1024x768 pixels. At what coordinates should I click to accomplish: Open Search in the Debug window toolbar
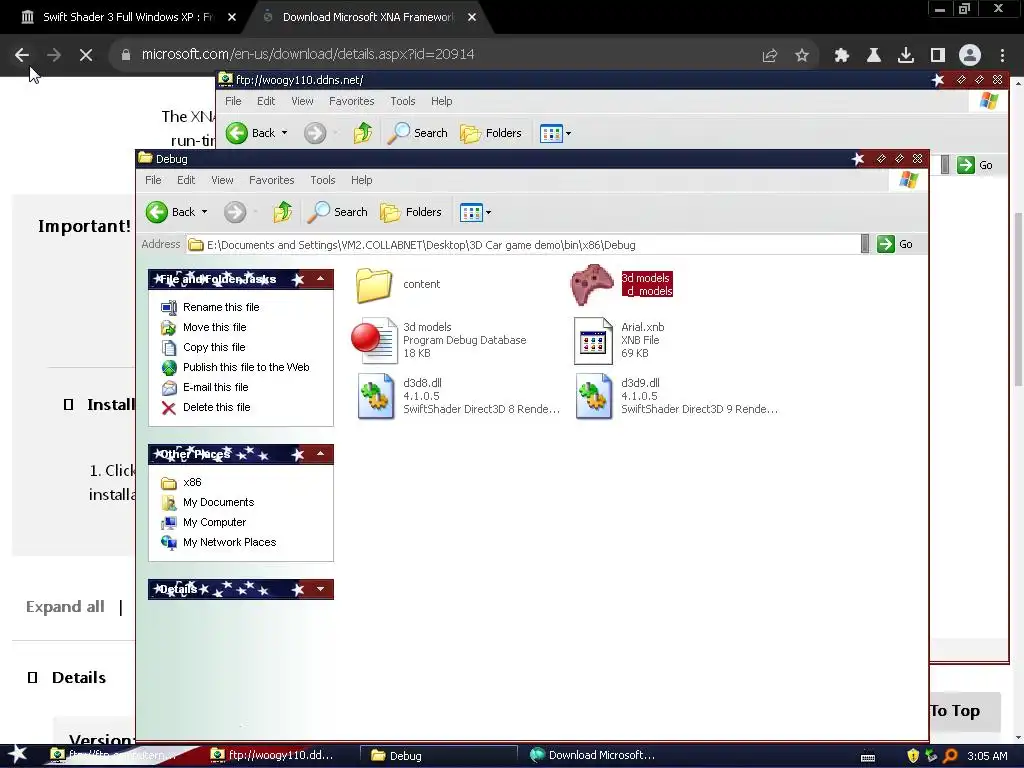click(x=337, y=212)
